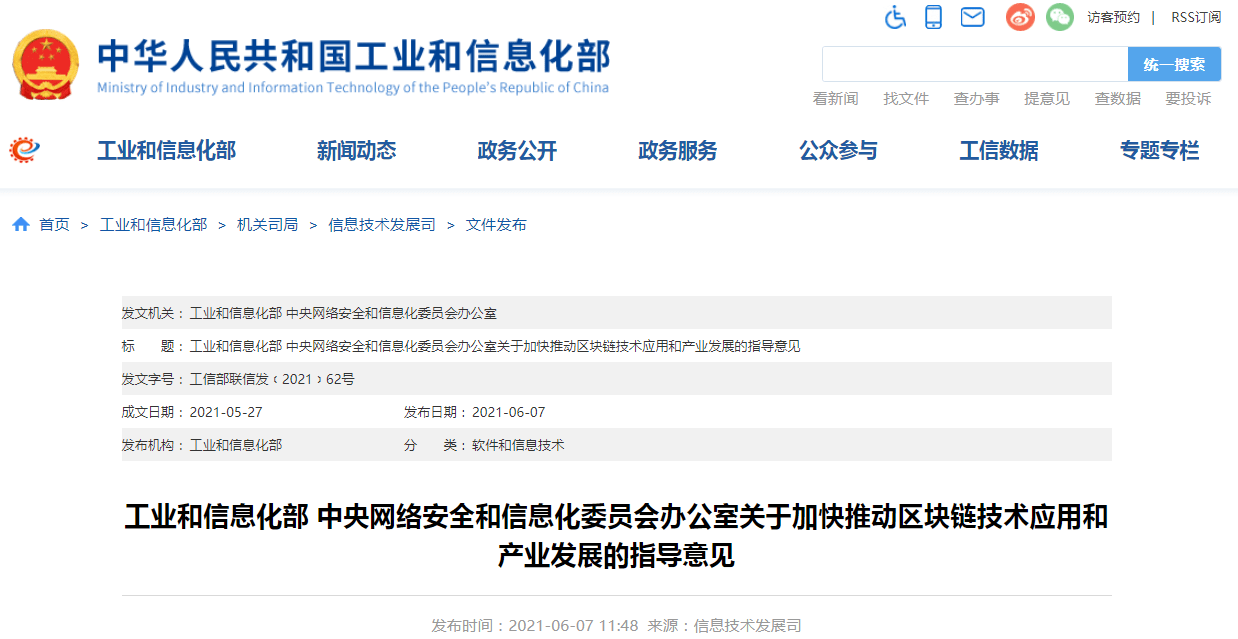Image resolution: width=1238 pixels, height=639 pixels.
Task: Open the mobile phone version icon
Action: (933, 17)
